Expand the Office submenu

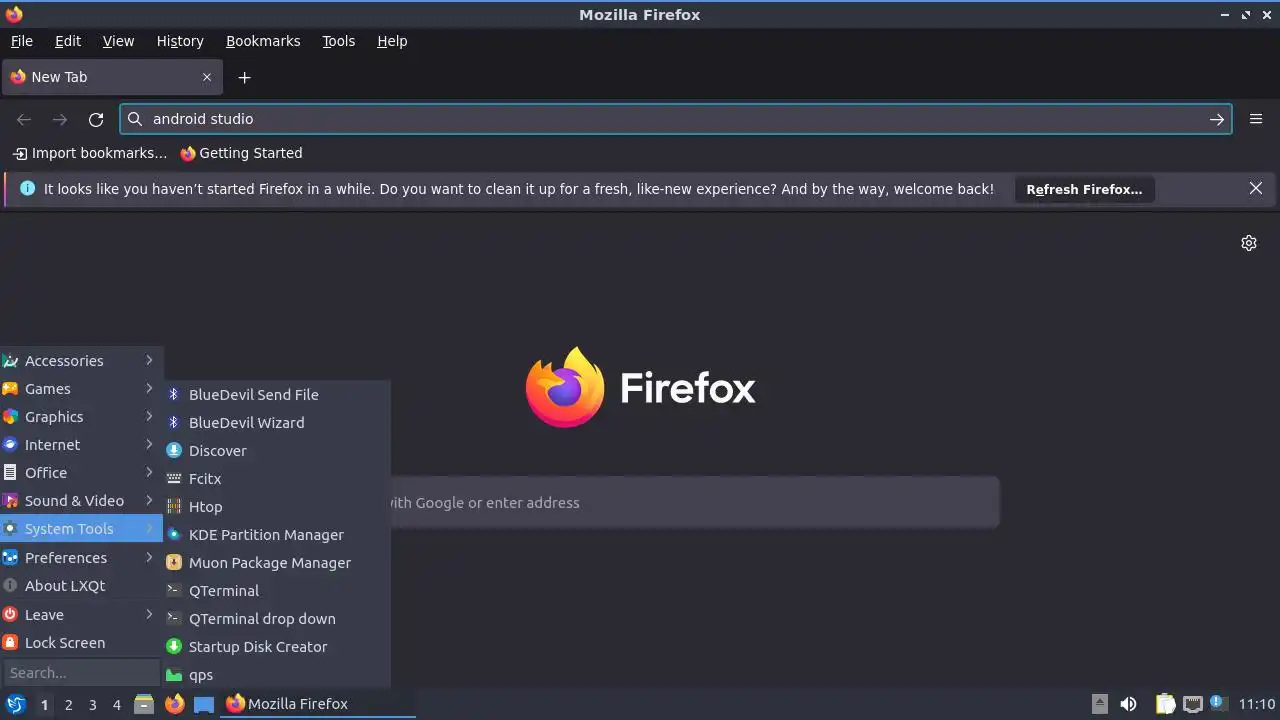click(81, 473)
